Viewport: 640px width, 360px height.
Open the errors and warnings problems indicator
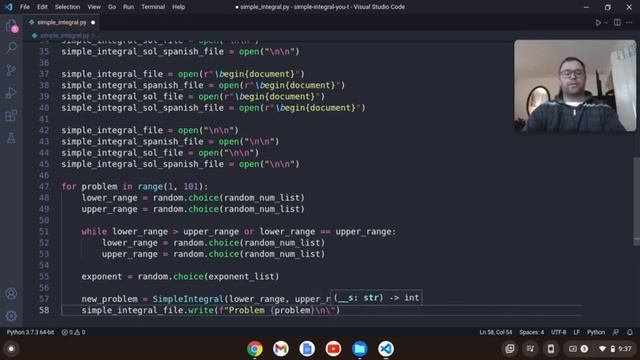pos(73,332)
